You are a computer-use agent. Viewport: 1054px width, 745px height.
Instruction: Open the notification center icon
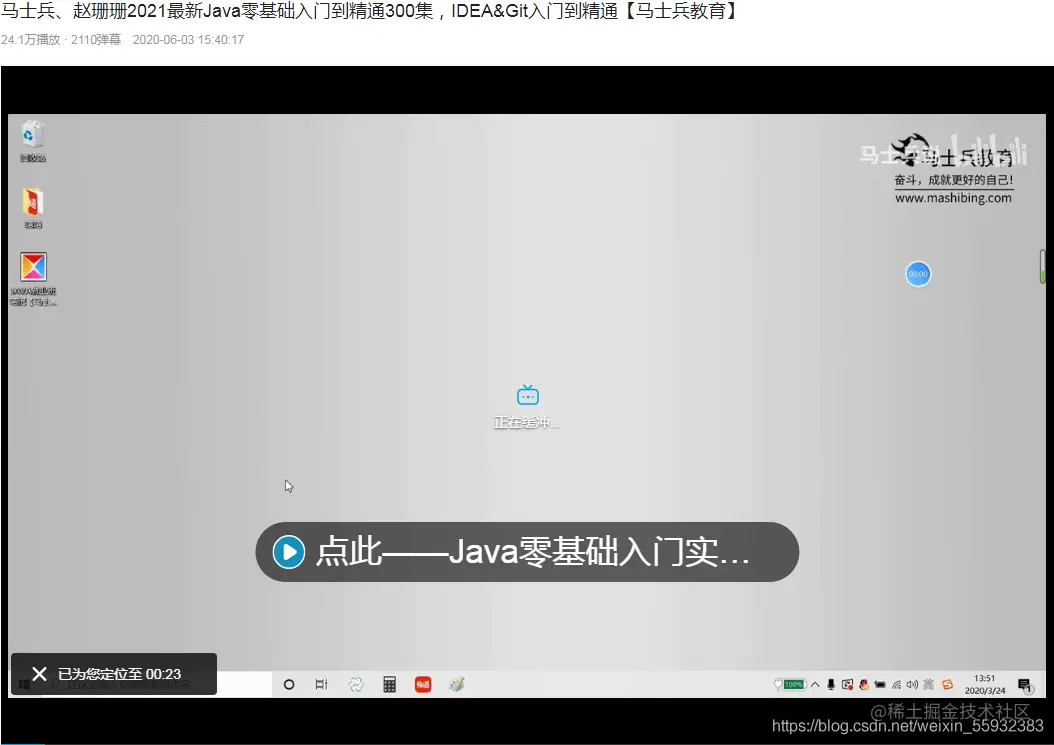coord(1025,685)
